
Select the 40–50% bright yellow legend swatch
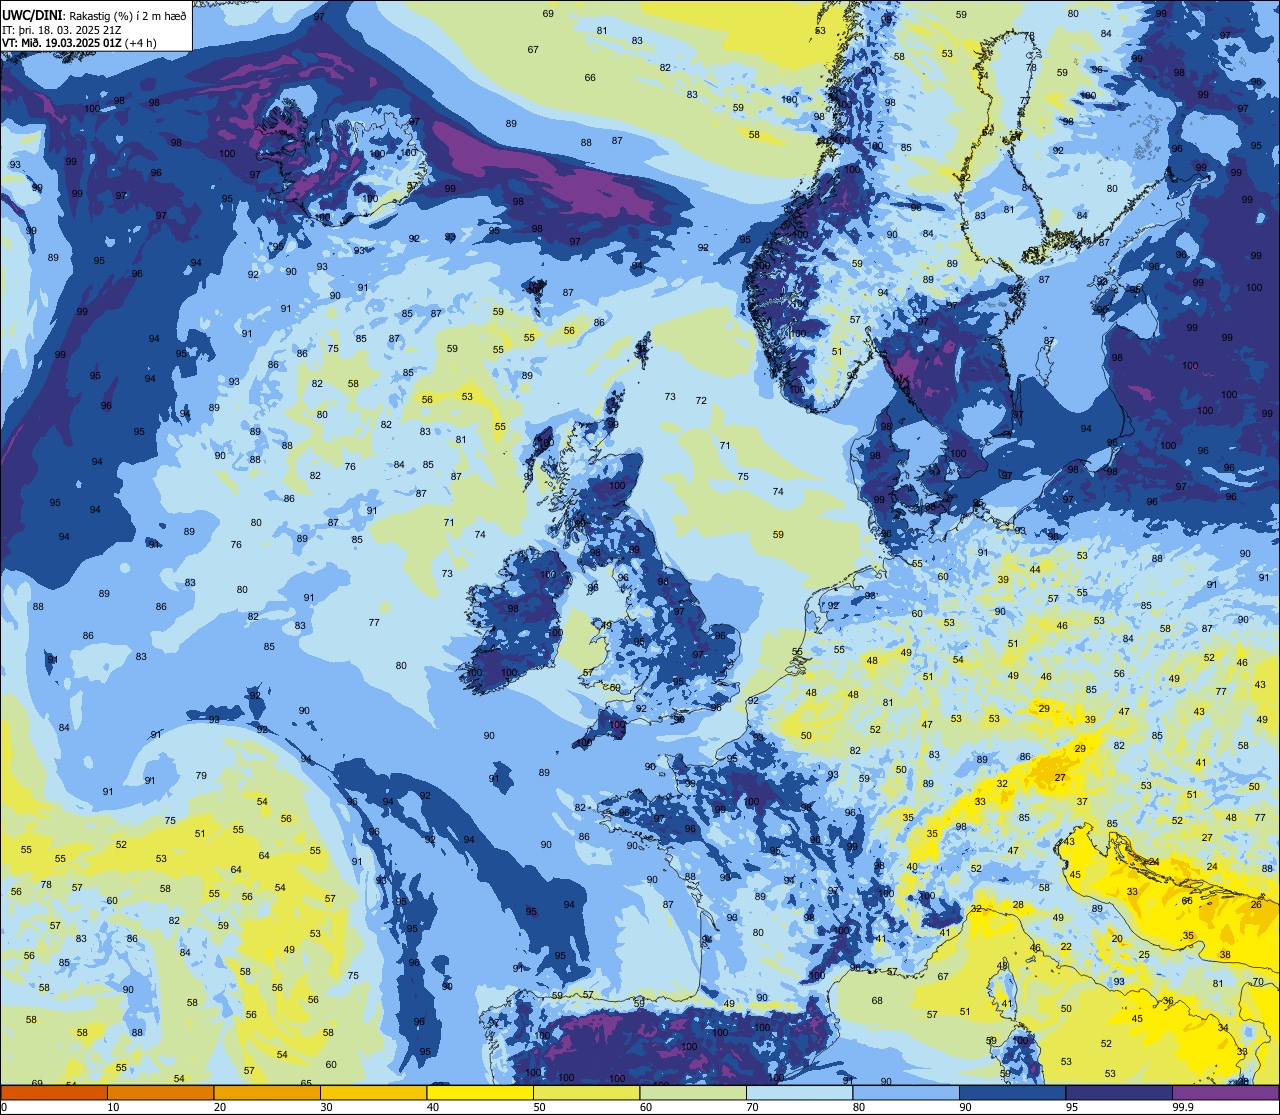pyautogui.click(x=480, y=1092)
